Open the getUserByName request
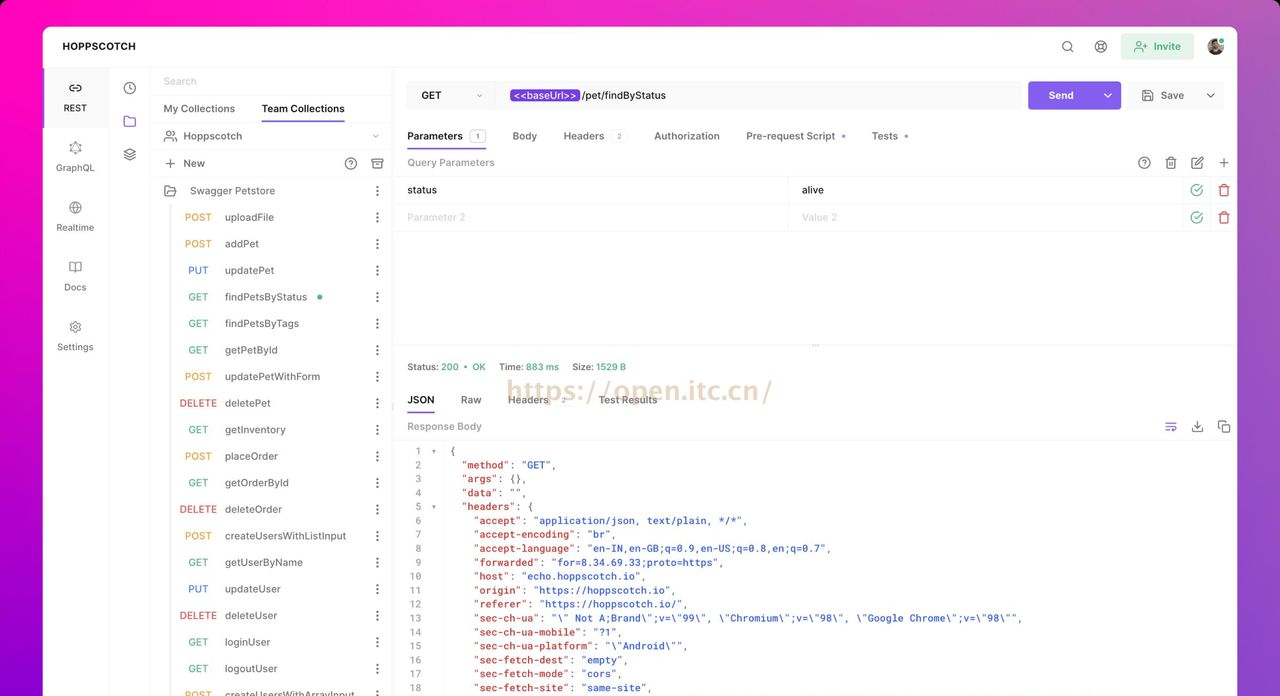Screen dimensions: 1280x696 [x=264, y=562]
